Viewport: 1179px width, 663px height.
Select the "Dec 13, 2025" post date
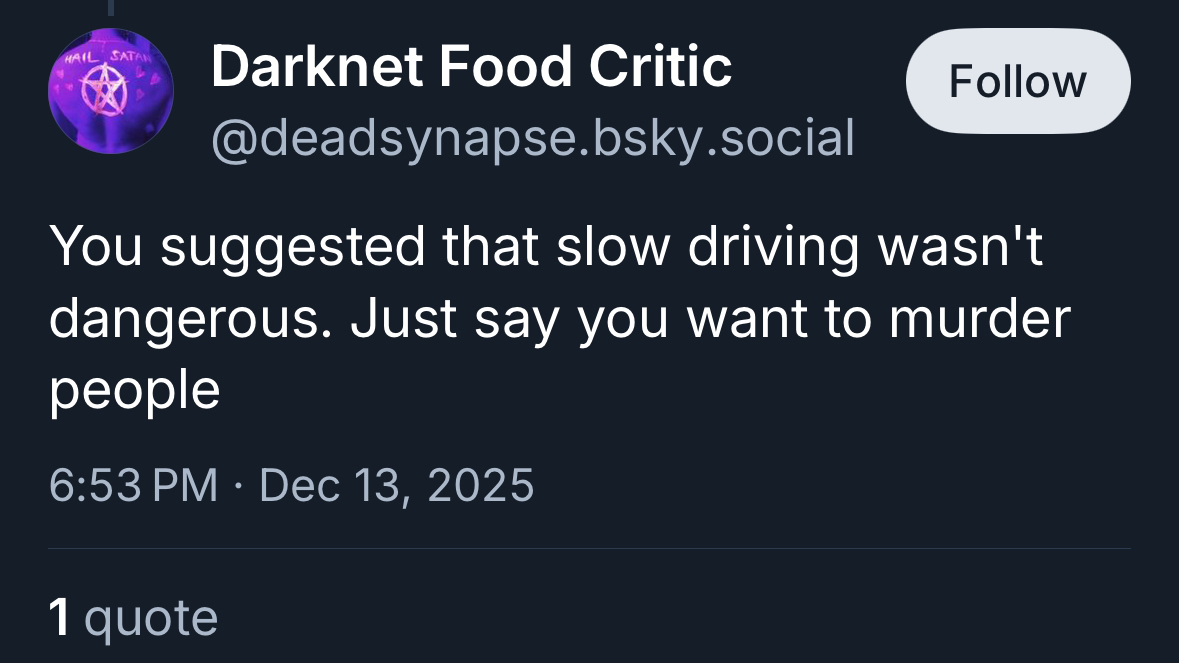point(396,486)
